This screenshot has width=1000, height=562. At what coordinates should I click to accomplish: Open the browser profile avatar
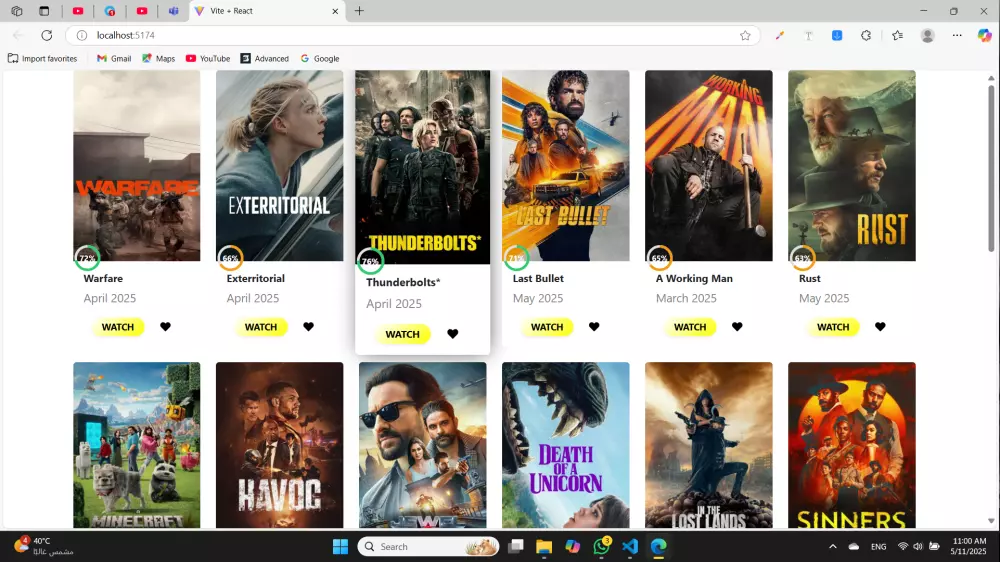928,35
